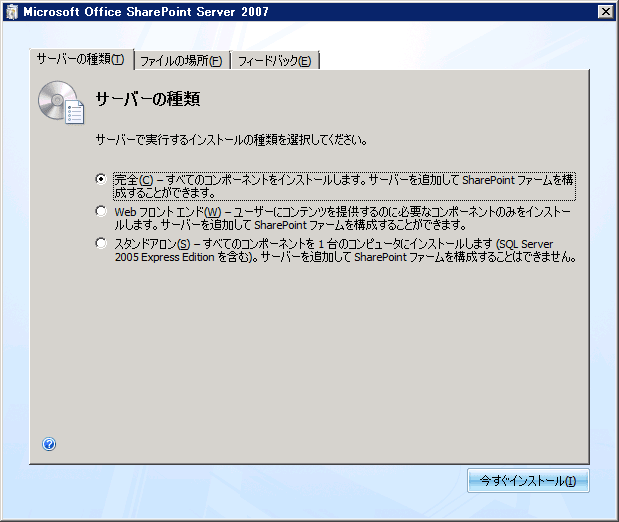The height and width of the screenshot is (522, 619).
Task: Open the ファイルの場所(F) tab
Action: click(x=182, y=61)
